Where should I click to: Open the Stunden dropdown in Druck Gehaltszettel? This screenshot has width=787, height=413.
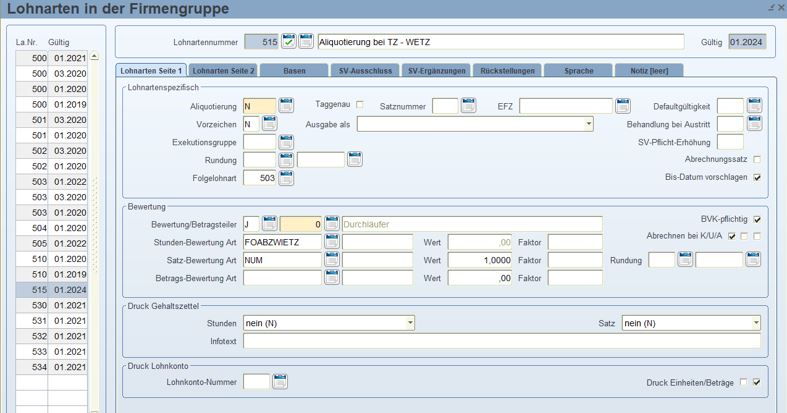[x=409, y=323]
